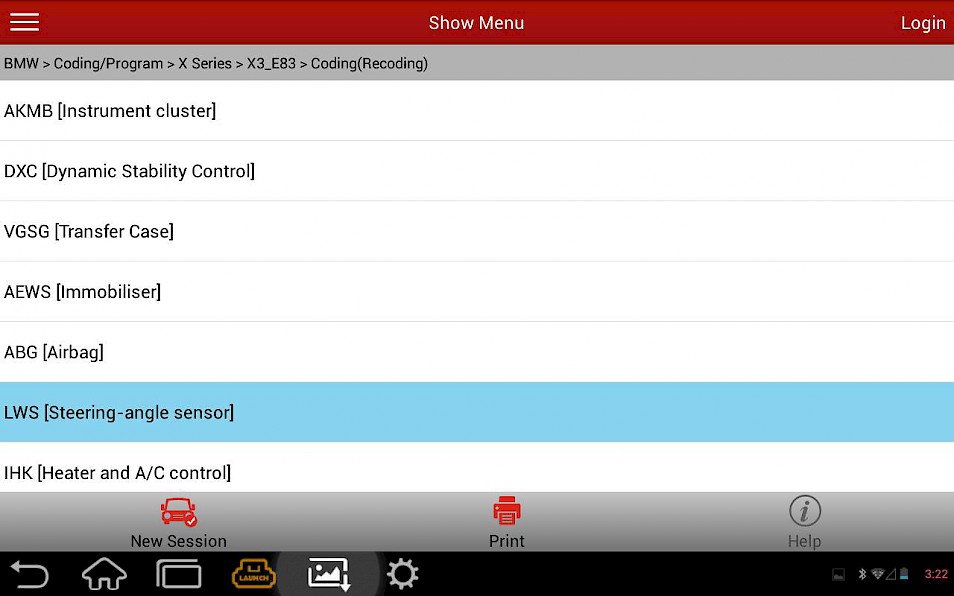Viewport: 954px width, 596px height.
Task: Pick ABG [Airbag] from list
Action: [x=477, y=352]
